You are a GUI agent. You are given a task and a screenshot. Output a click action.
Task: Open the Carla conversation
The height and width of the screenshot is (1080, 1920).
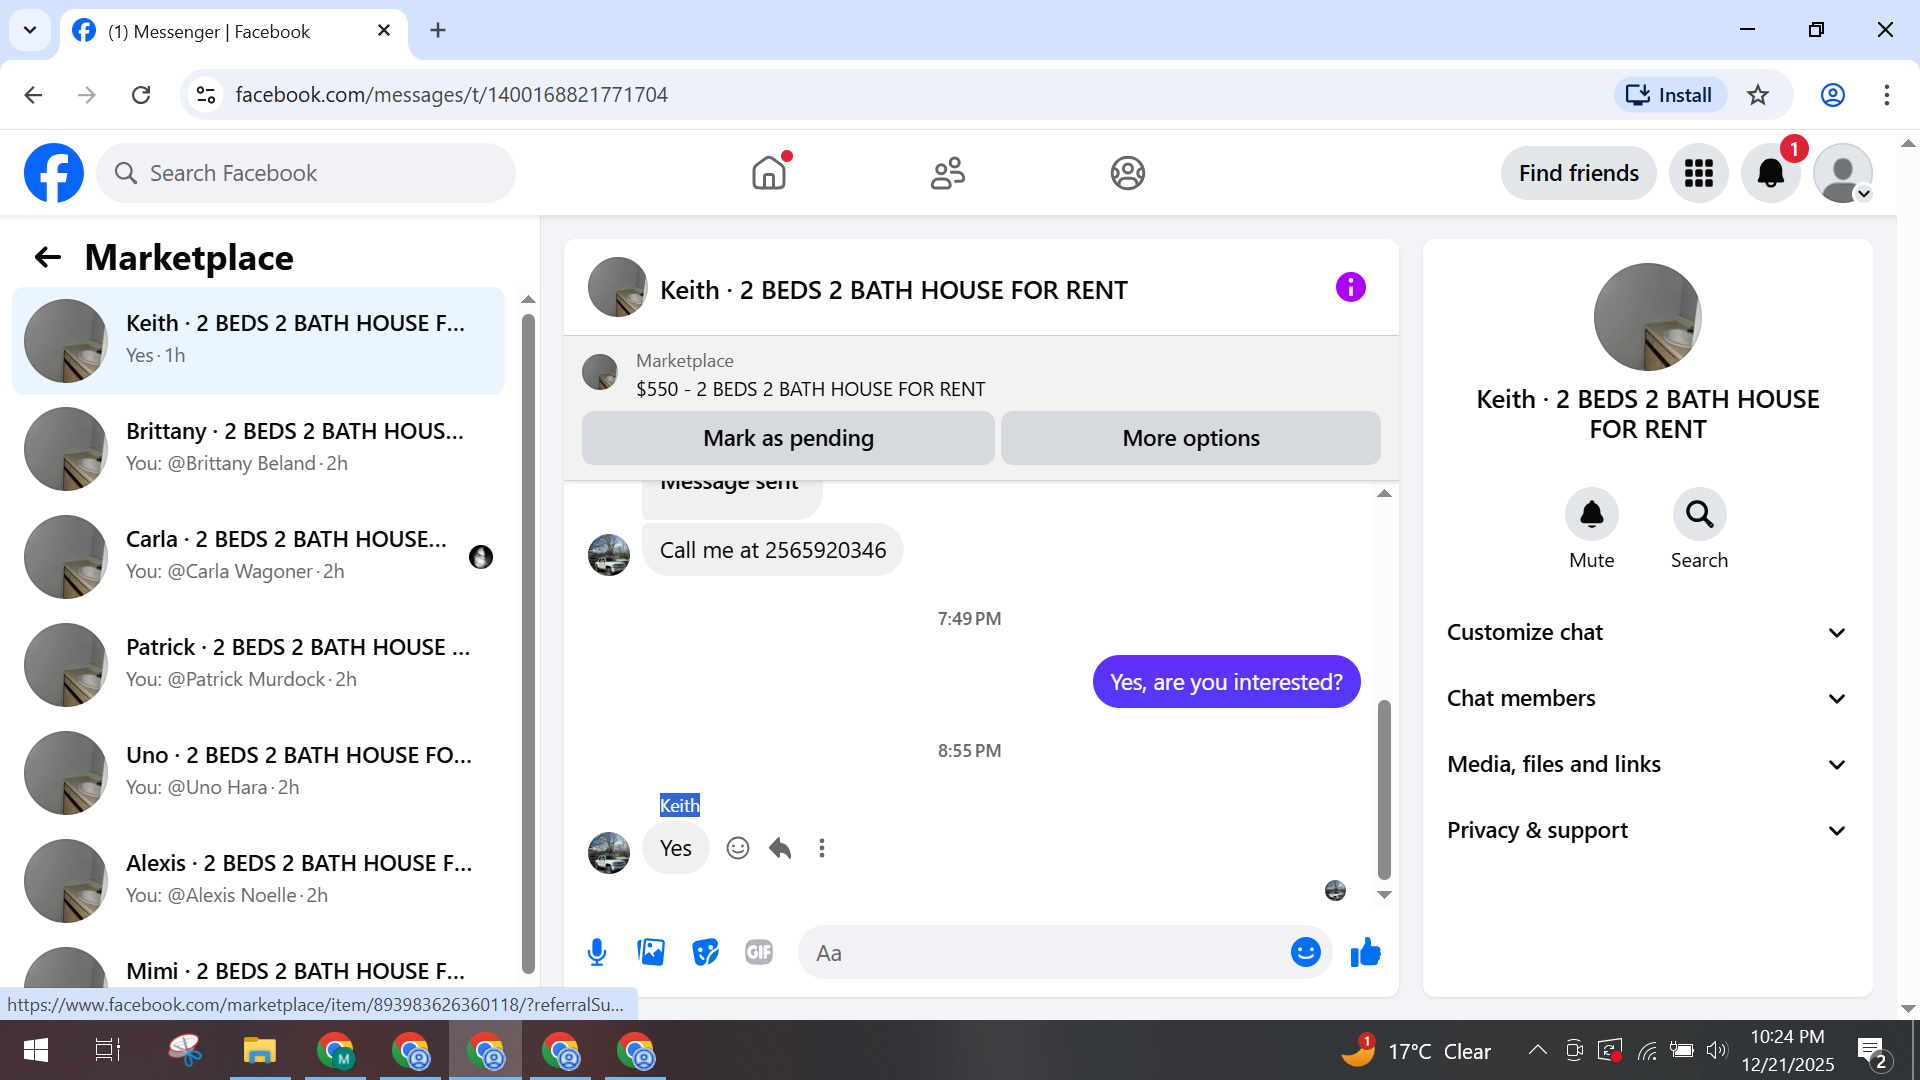(x=258, y=556)
